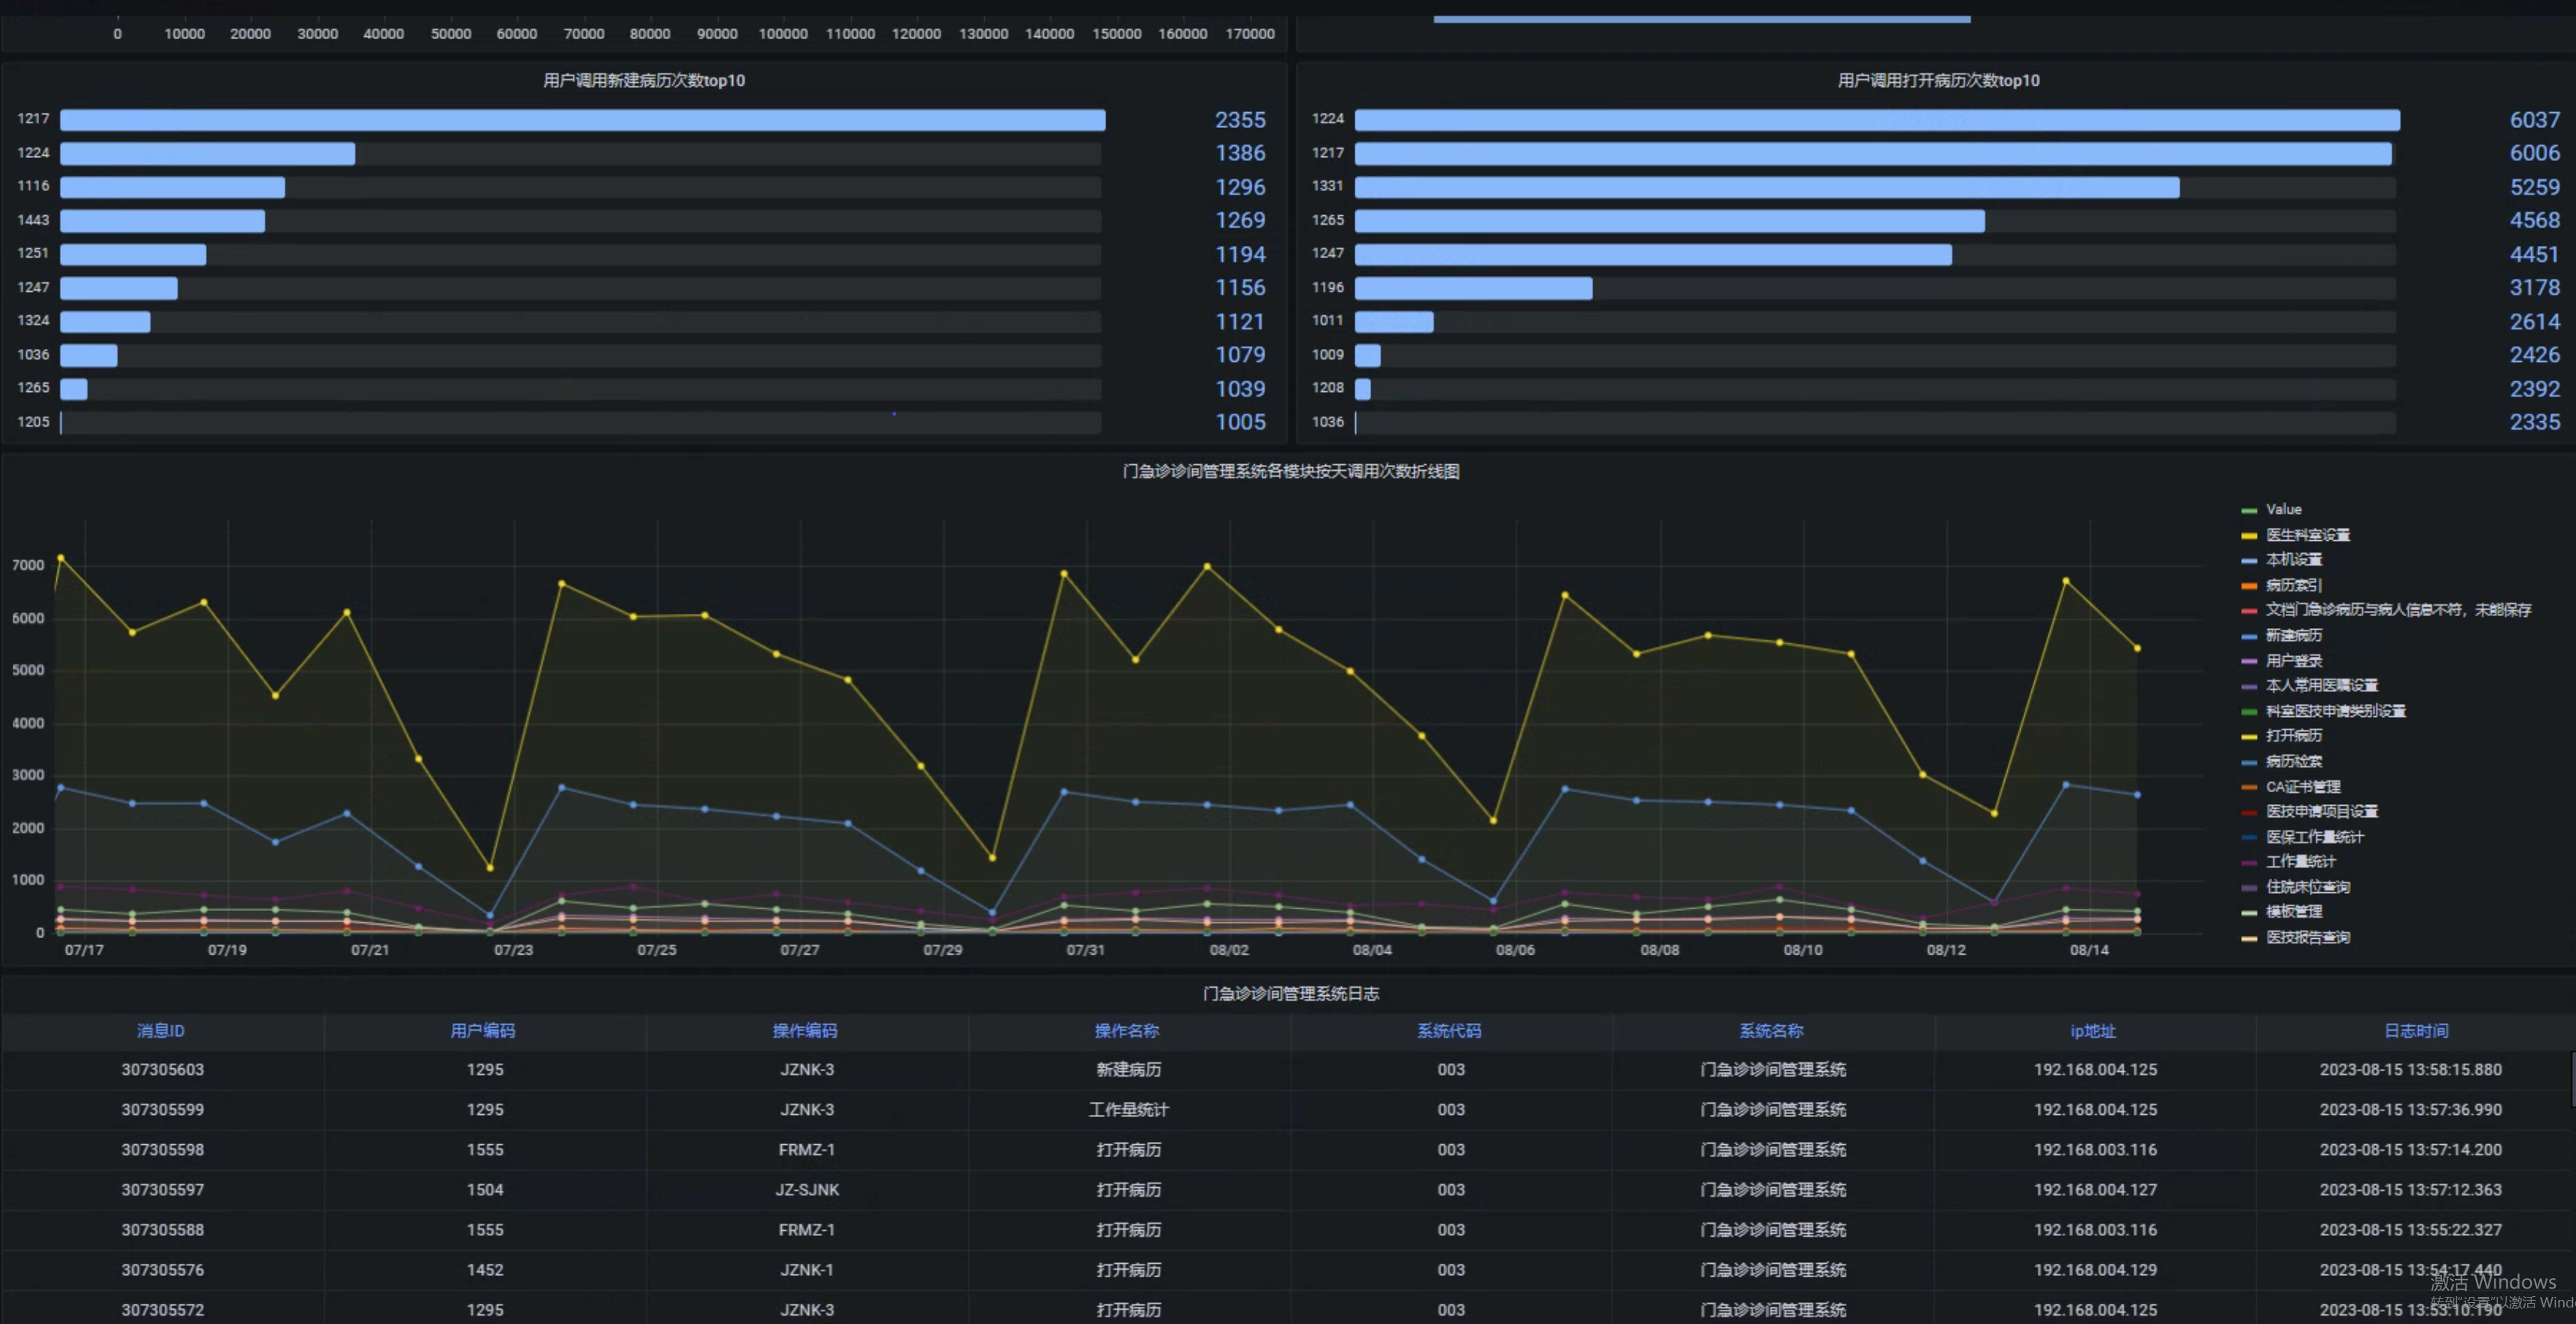The image size is (2576, 1324).
Task: Click the color swatch beside 模板管理
Action: pos(2249,912)
